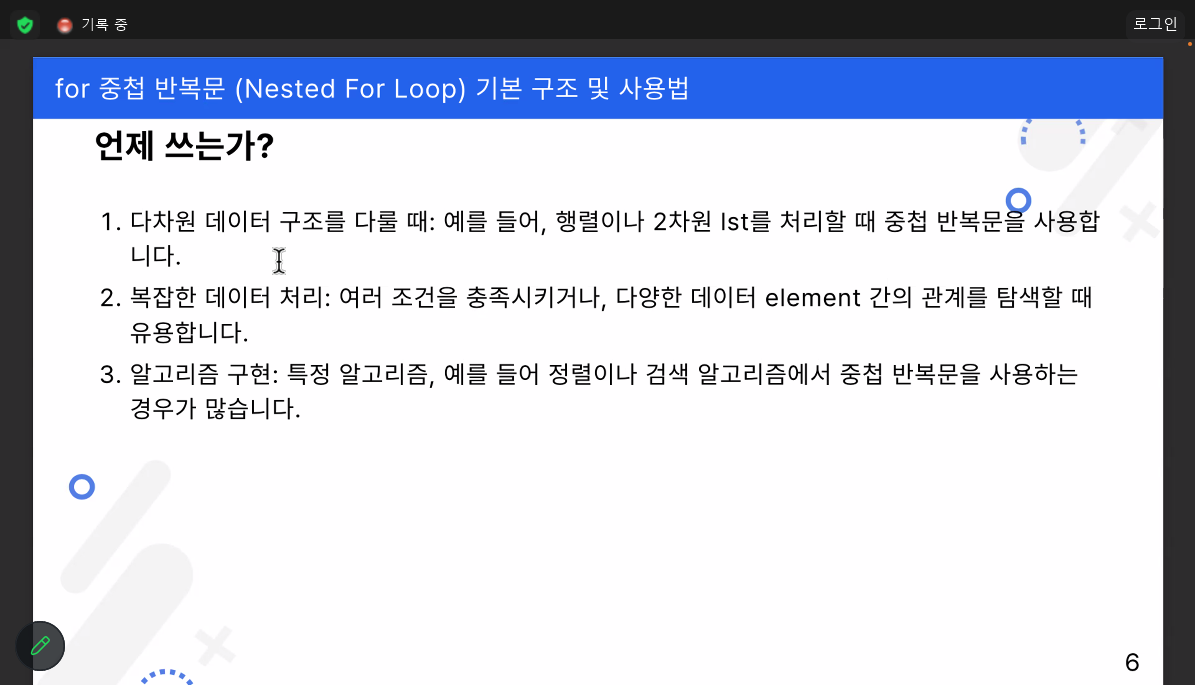
Task: Click the slide page number 6
Action: pos(1132,662)
